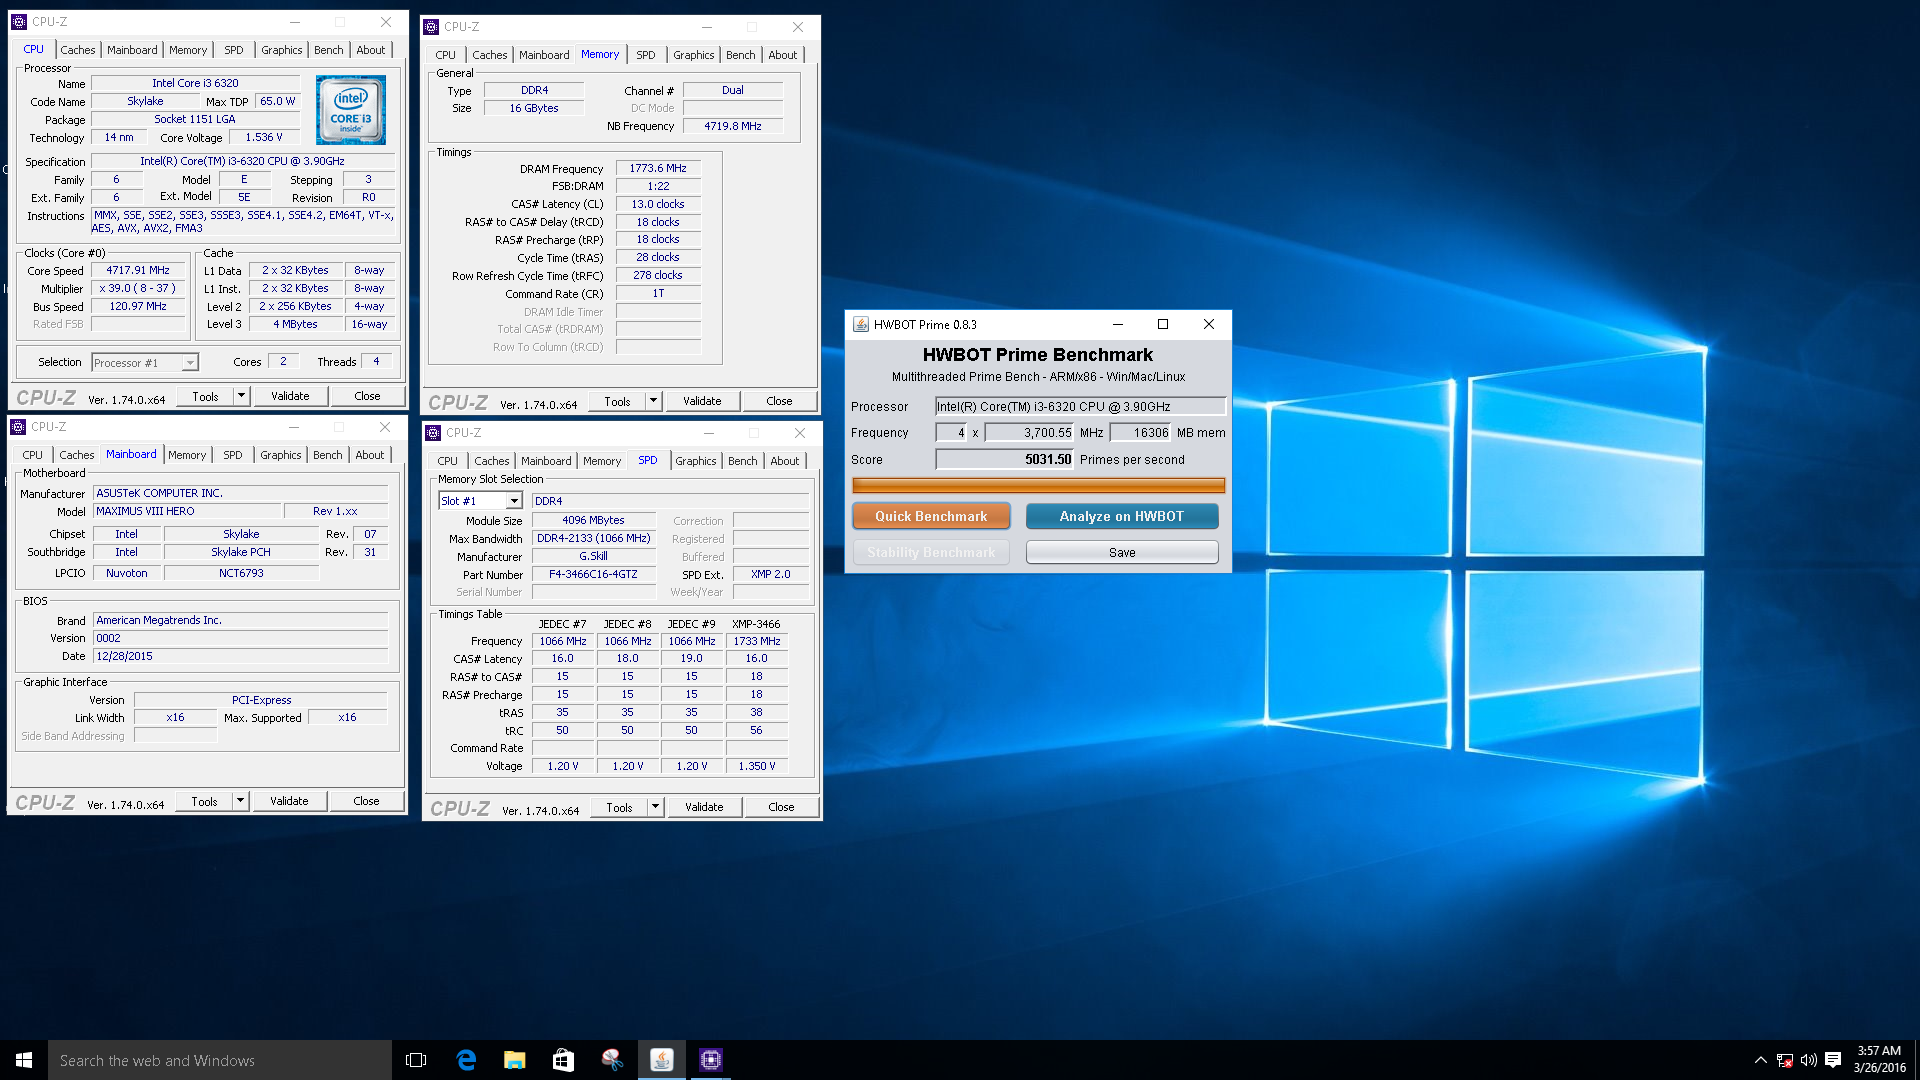Click the Core Speed value 4717.91 MHz

click(x=138, y=270)
